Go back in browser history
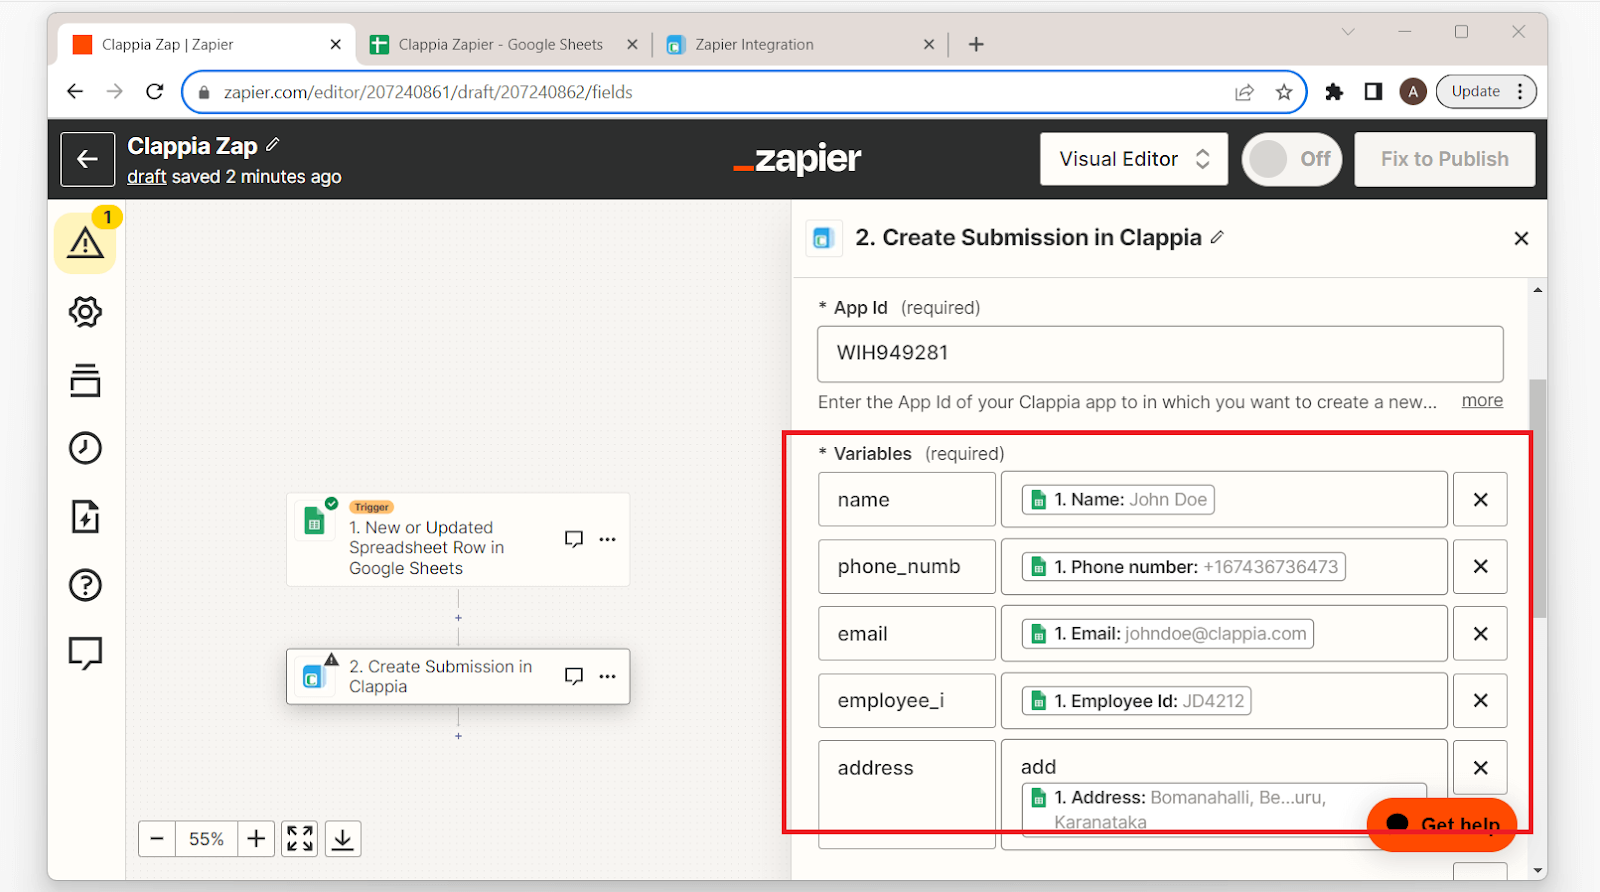The height and width of the screenshot is (892, 1600). 75,92
